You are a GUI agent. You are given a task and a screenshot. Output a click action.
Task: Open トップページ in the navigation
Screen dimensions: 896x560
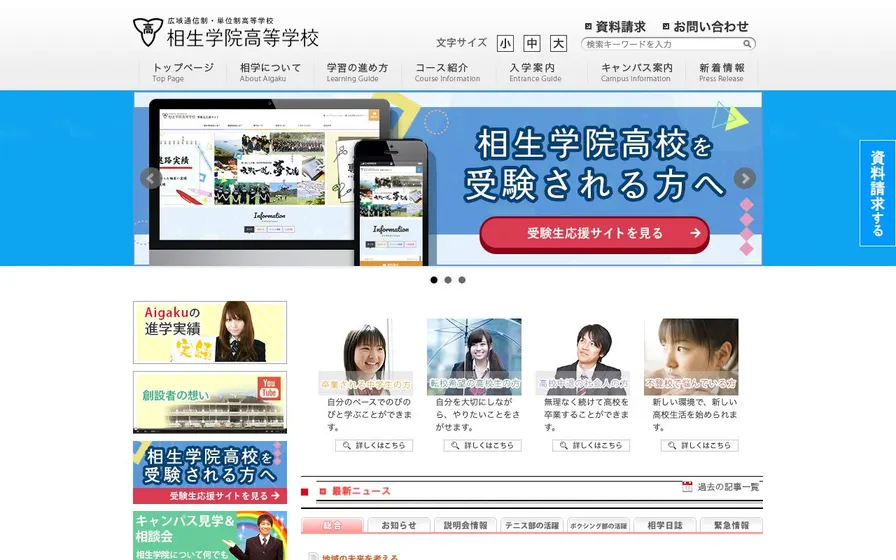(x=183, y=73)
